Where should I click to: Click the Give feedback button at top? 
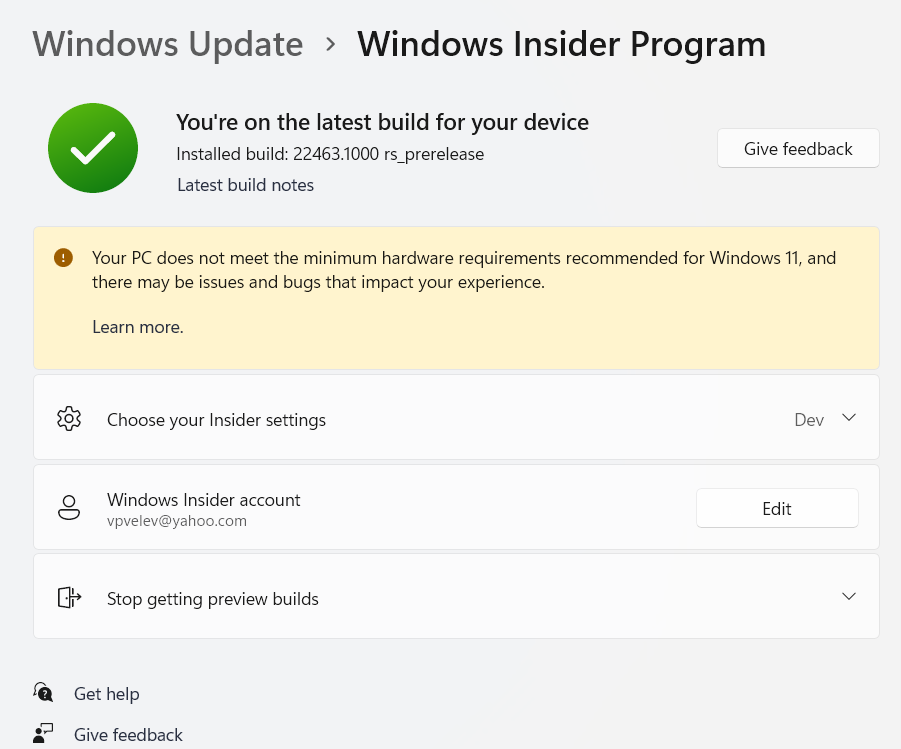pos(798,148)
